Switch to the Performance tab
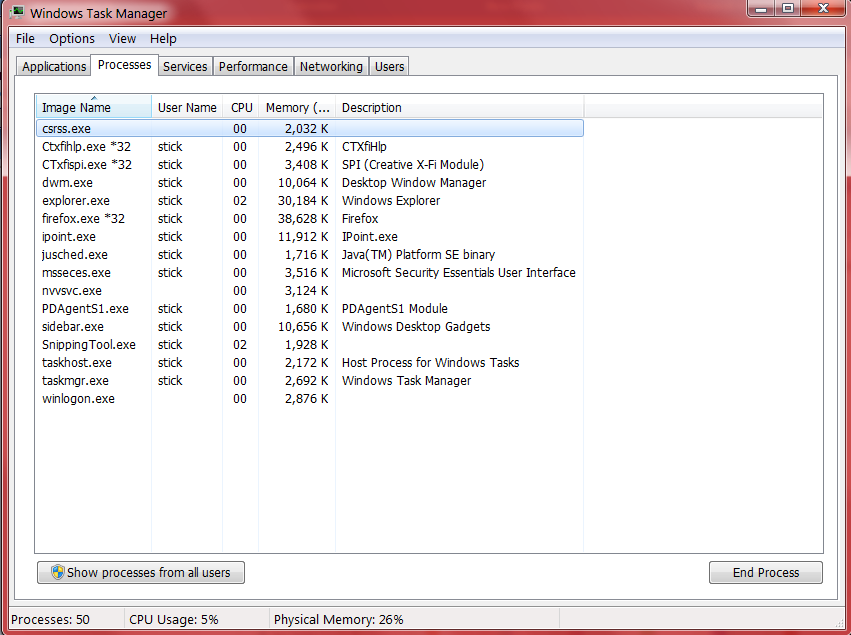 coord(253,67)
